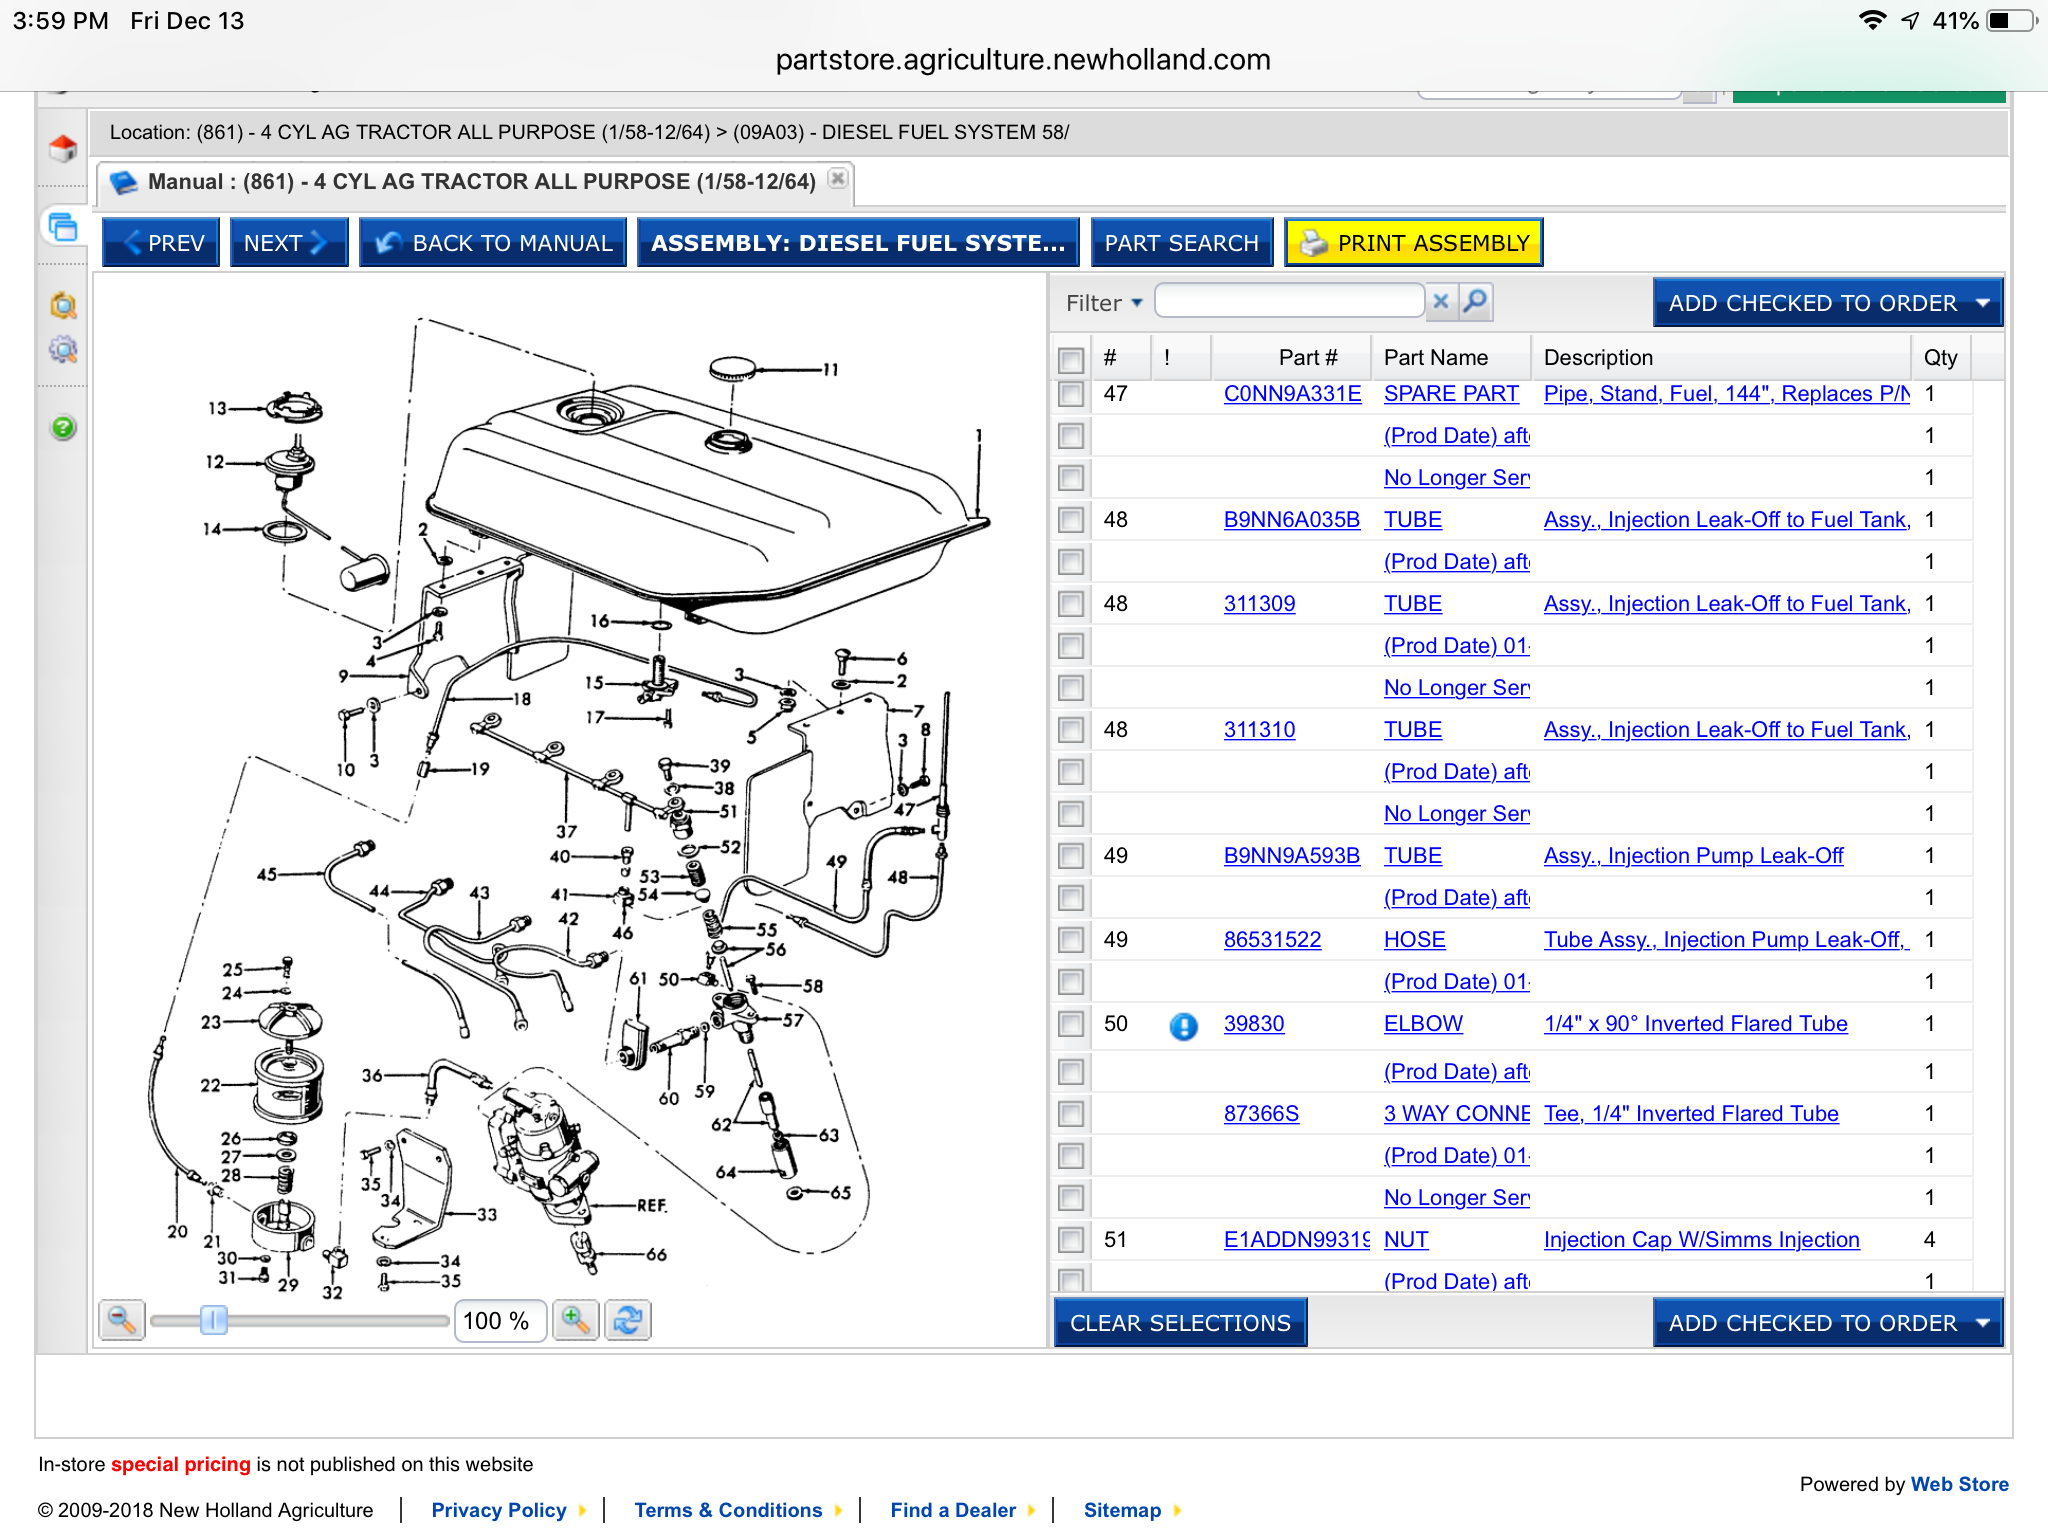Open Injection Cap W/Simms Injection description

tap(1701, 1240)
